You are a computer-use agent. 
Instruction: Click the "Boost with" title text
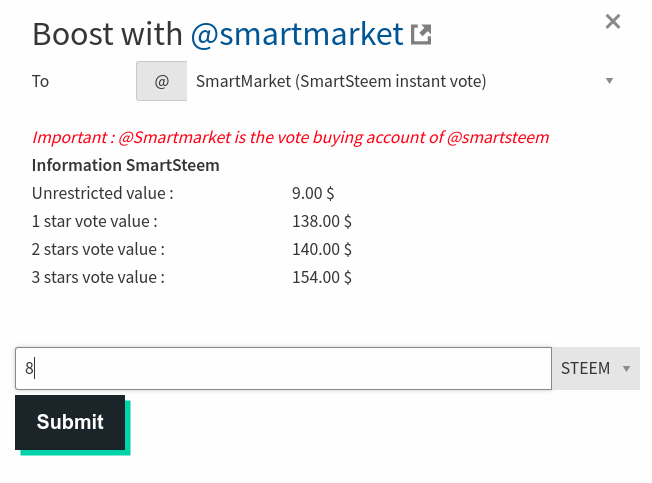(x=107, y=34)
